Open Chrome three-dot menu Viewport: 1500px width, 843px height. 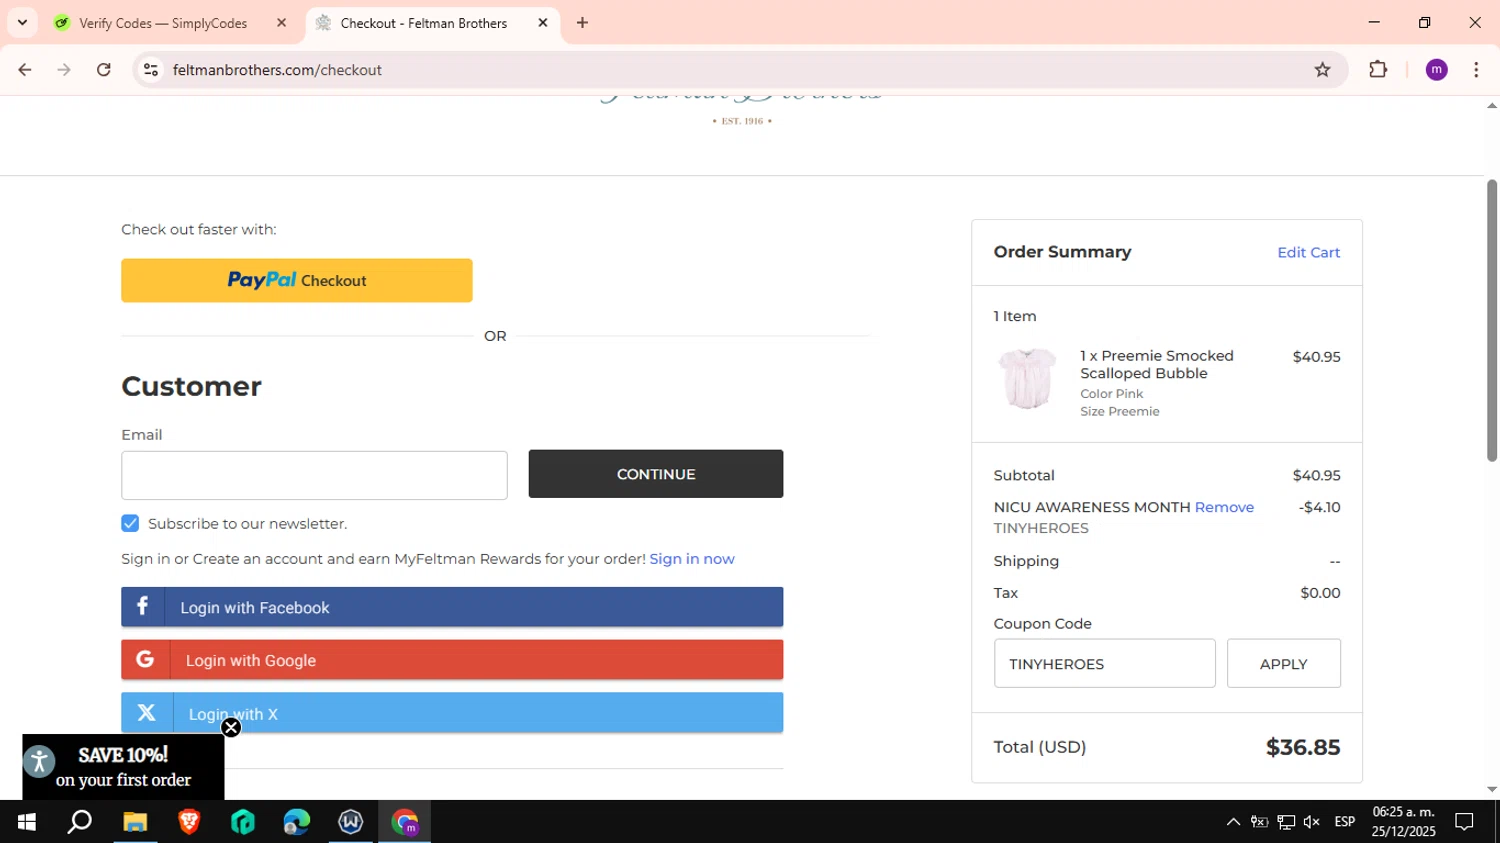[x=1476, y=70]
